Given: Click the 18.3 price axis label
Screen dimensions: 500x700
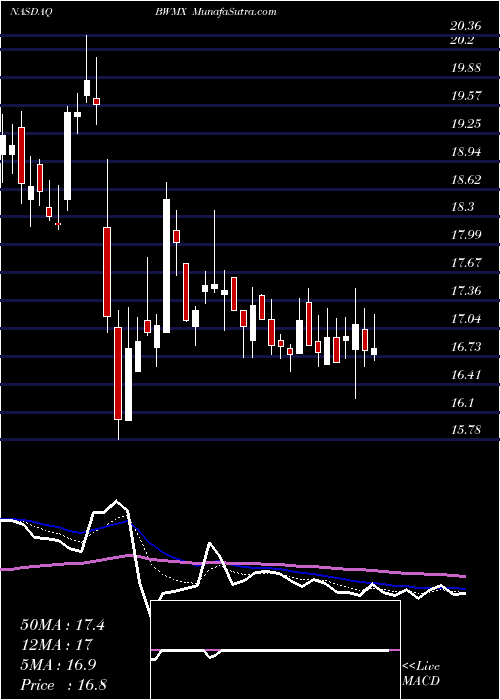Looking at the screenshot, I should 462,208.
